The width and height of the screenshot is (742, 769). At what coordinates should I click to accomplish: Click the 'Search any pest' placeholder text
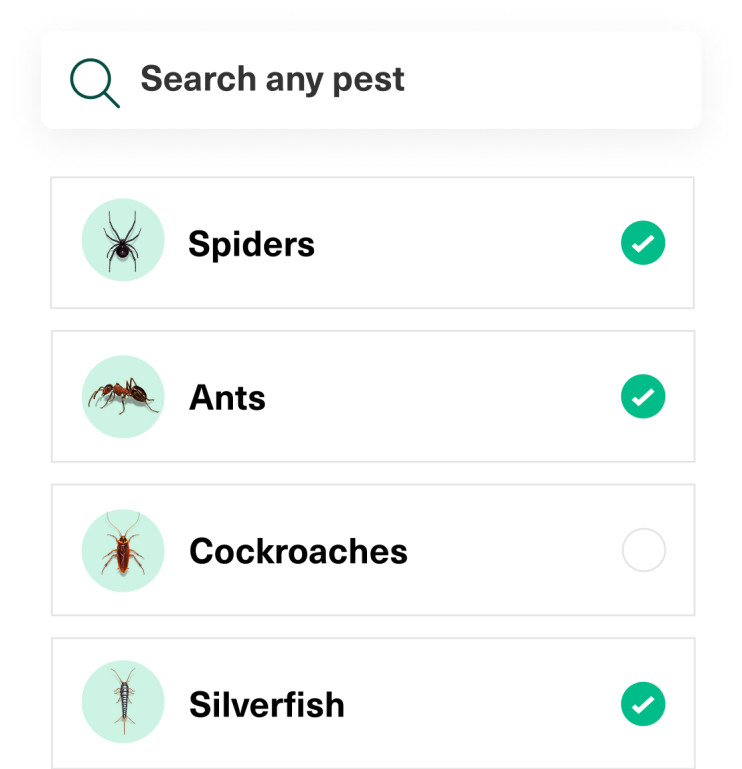point(272,79)
